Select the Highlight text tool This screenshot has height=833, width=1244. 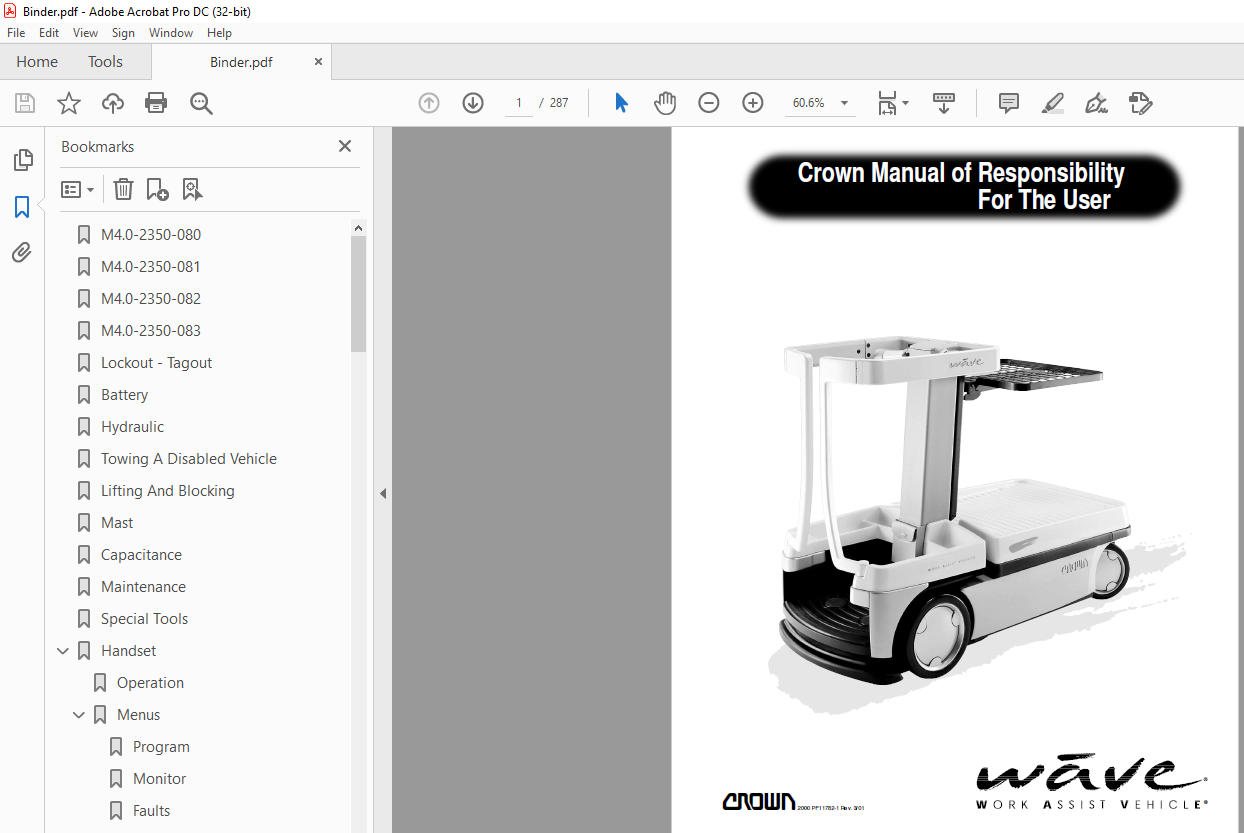(1053, 103)
